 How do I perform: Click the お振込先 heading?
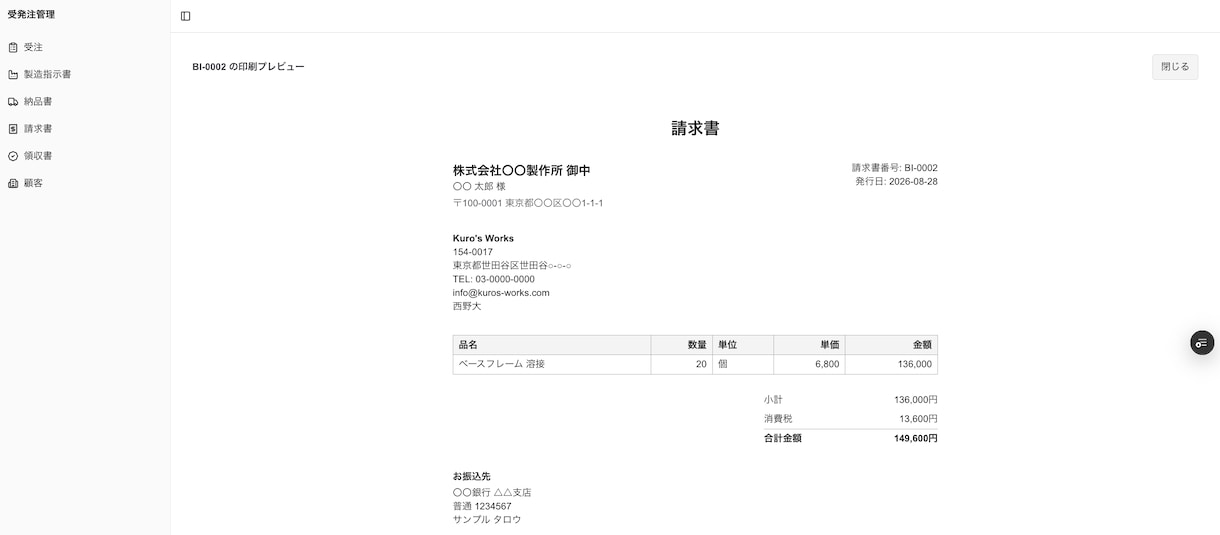click(472, 476)
